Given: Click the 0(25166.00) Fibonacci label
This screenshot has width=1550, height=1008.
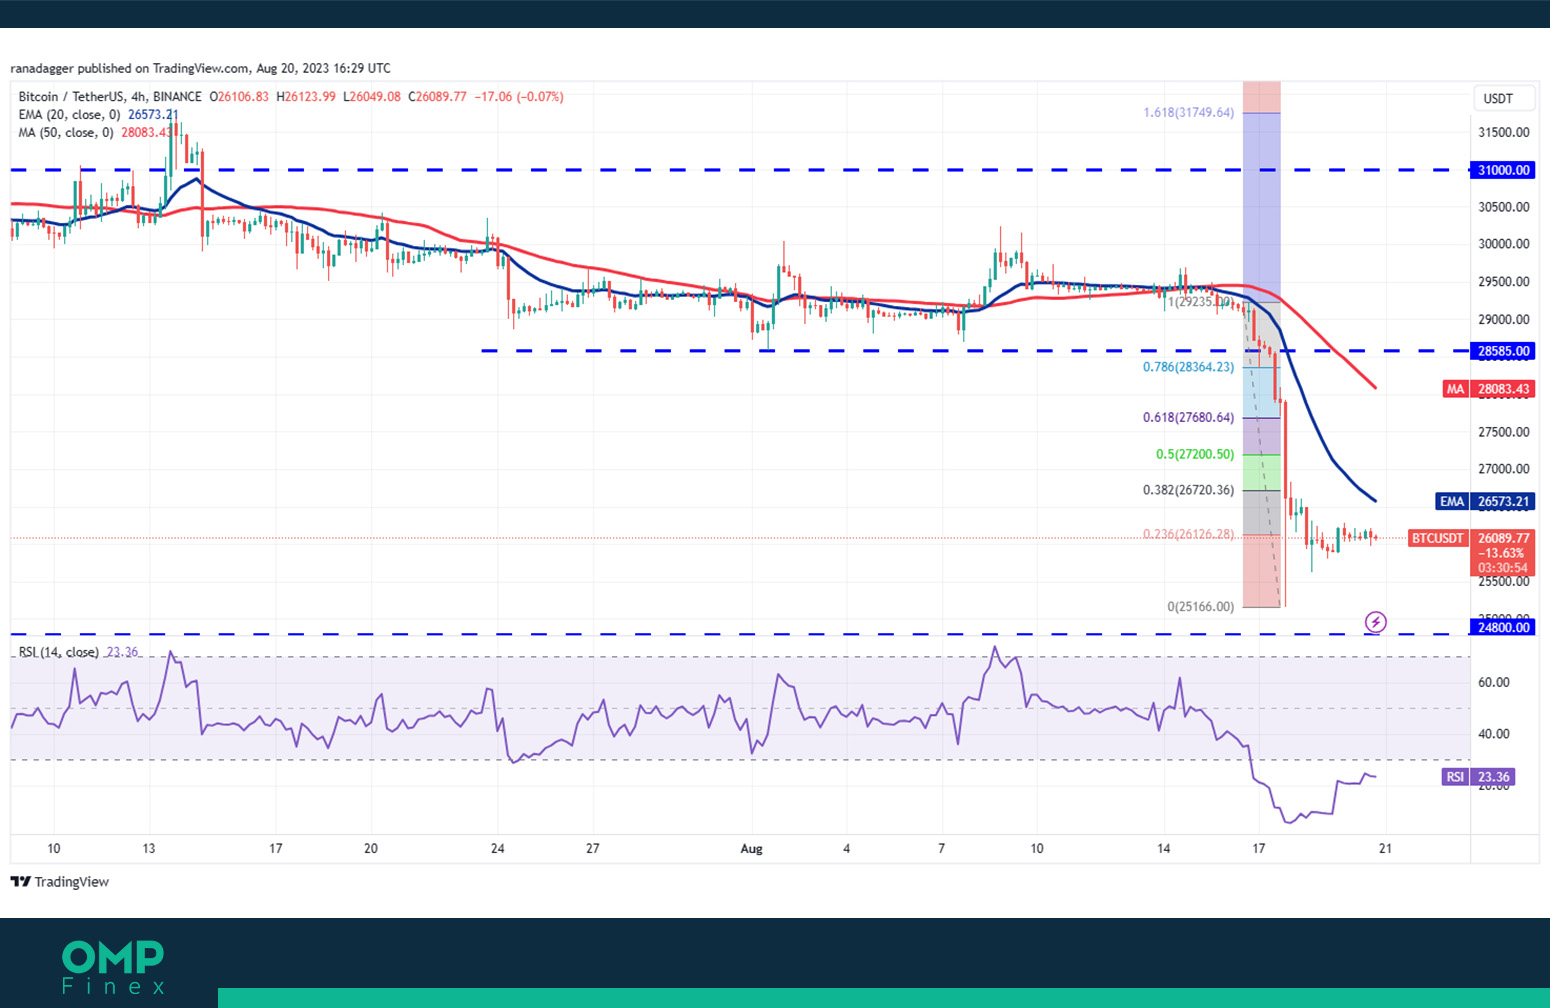Looking at the screenshot, I should click(1200, 606).
